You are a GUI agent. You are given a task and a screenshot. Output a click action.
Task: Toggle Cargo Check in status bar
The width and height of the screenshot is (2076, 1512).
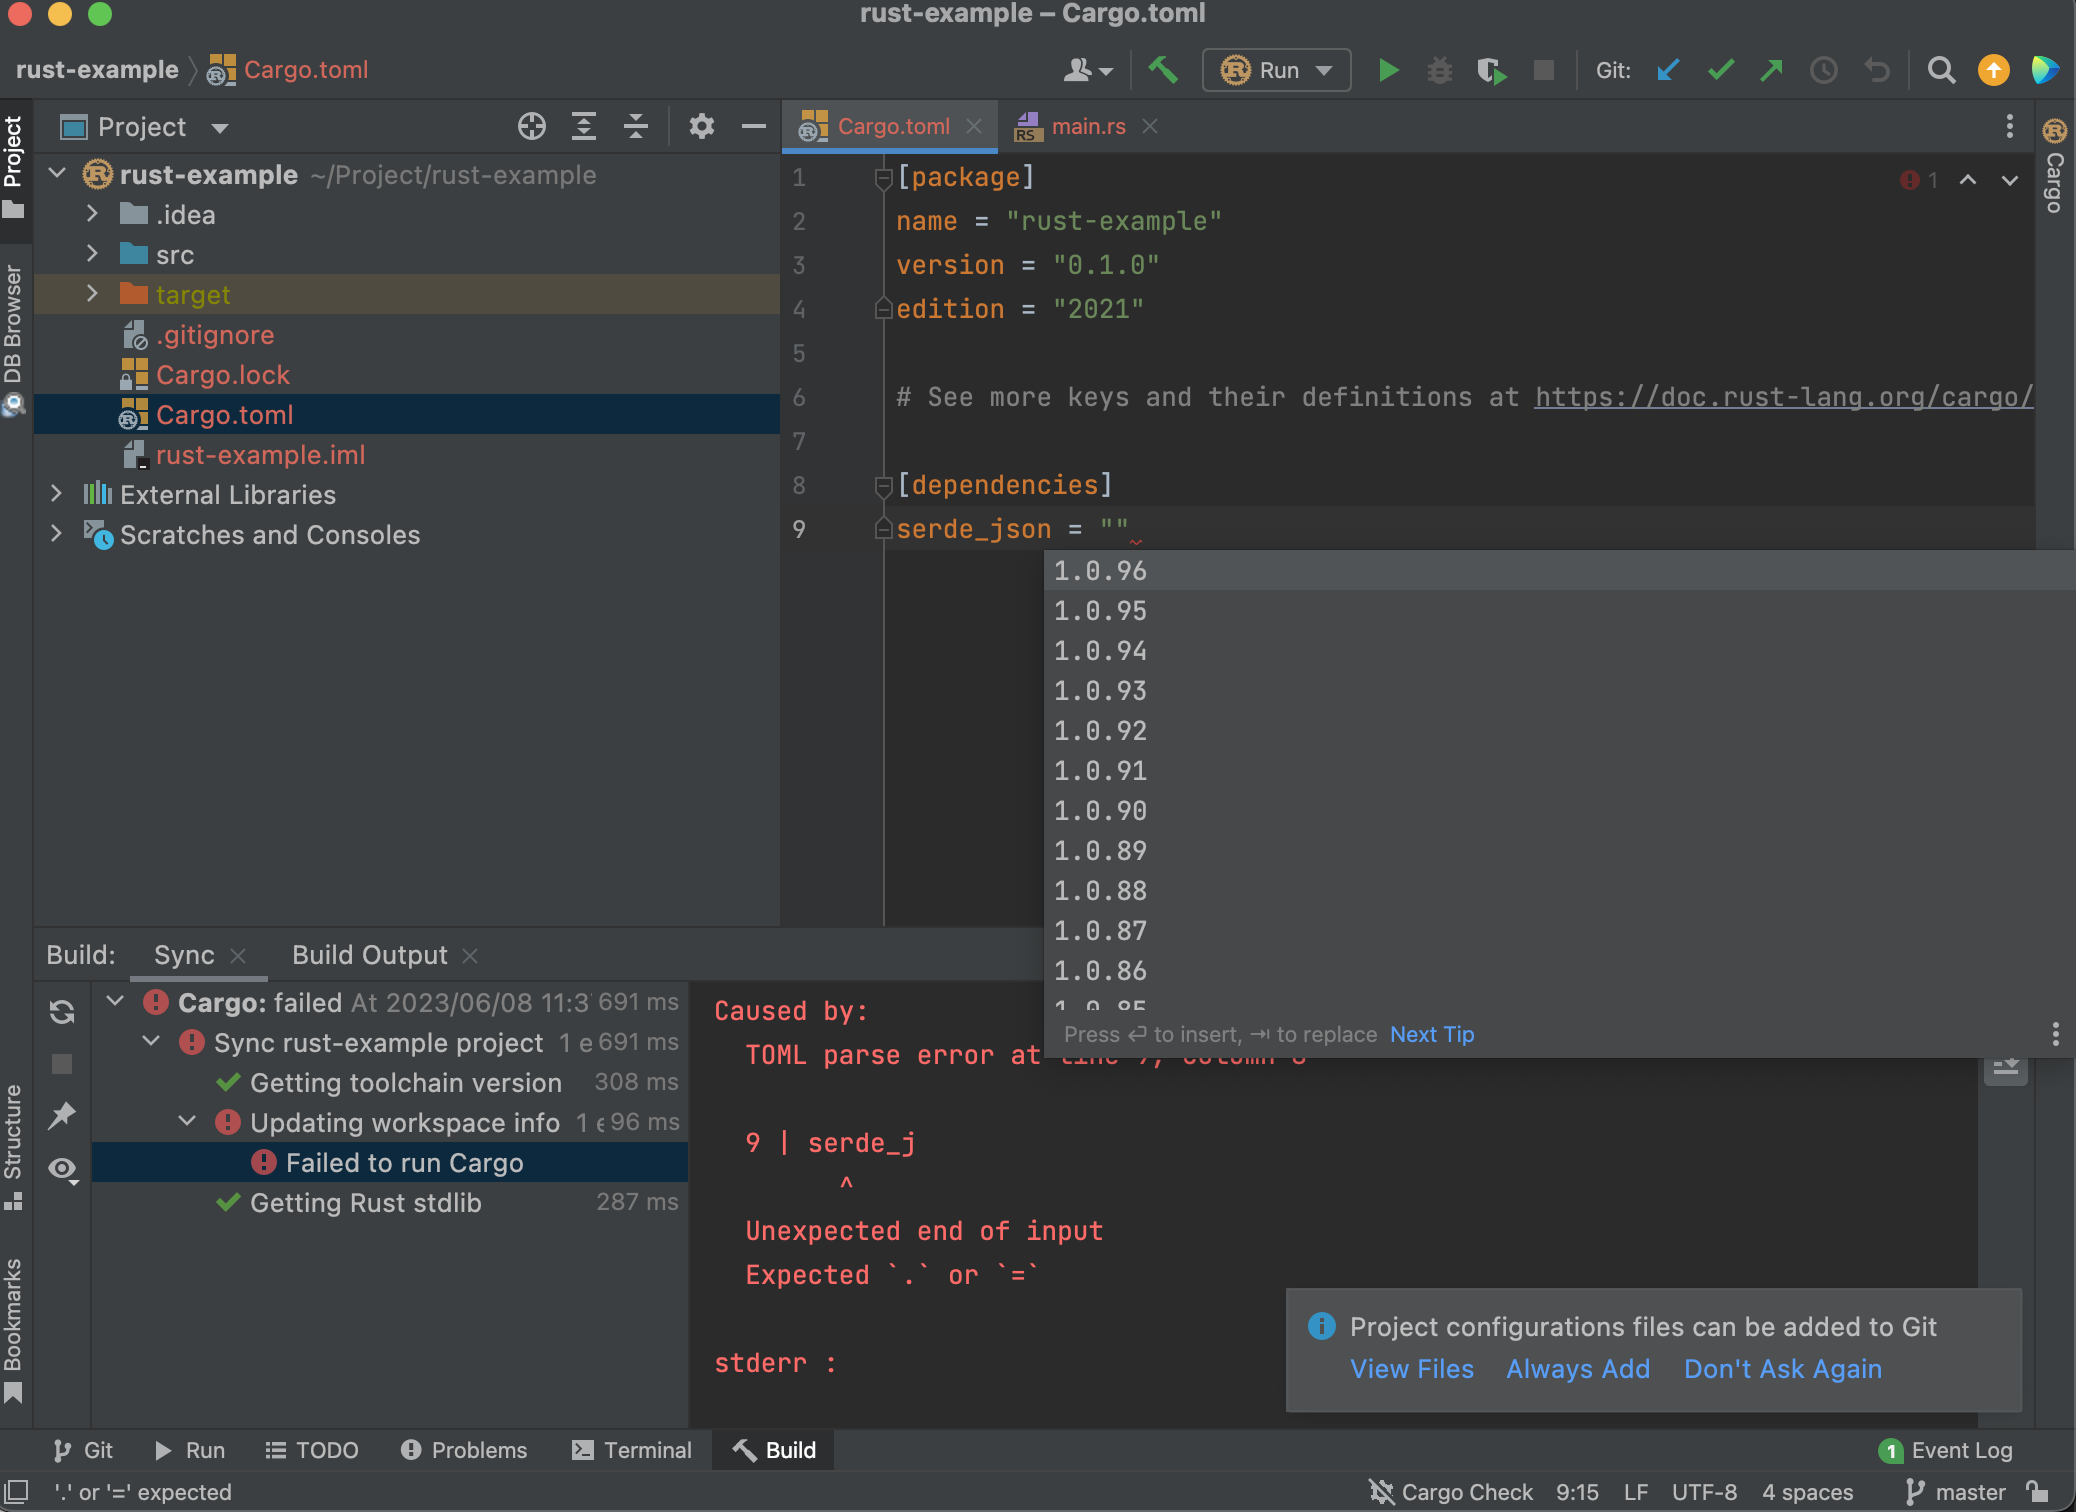coord(1450,1492)
